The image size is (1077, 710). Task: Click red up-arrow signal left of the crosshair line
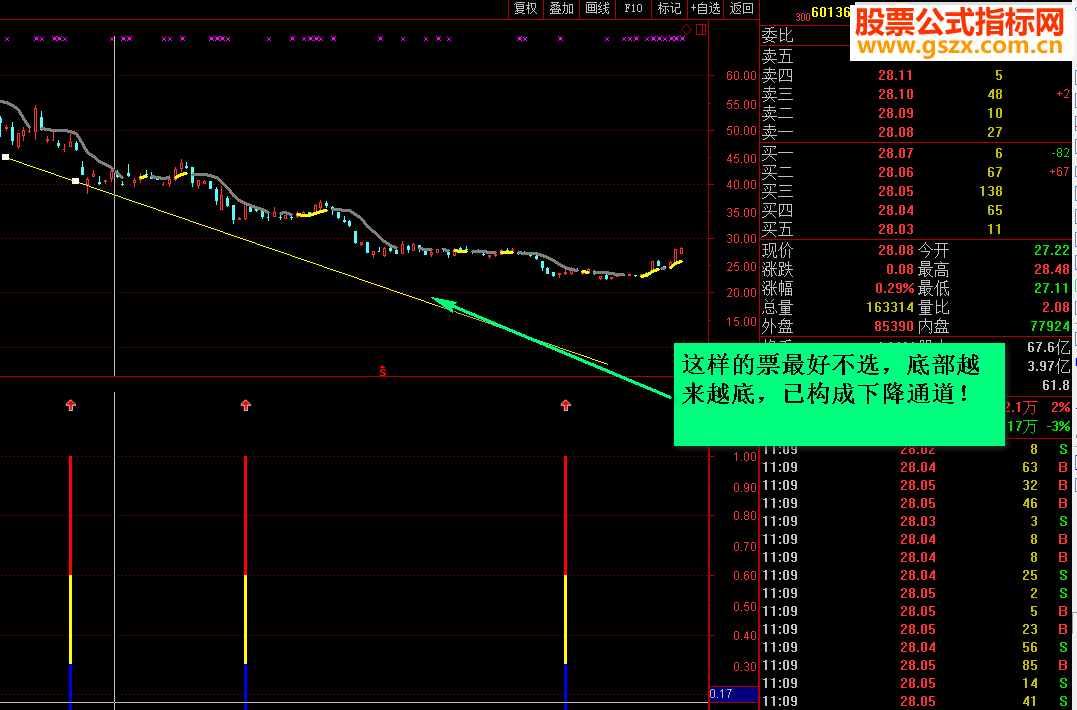(x=71, y=405)
